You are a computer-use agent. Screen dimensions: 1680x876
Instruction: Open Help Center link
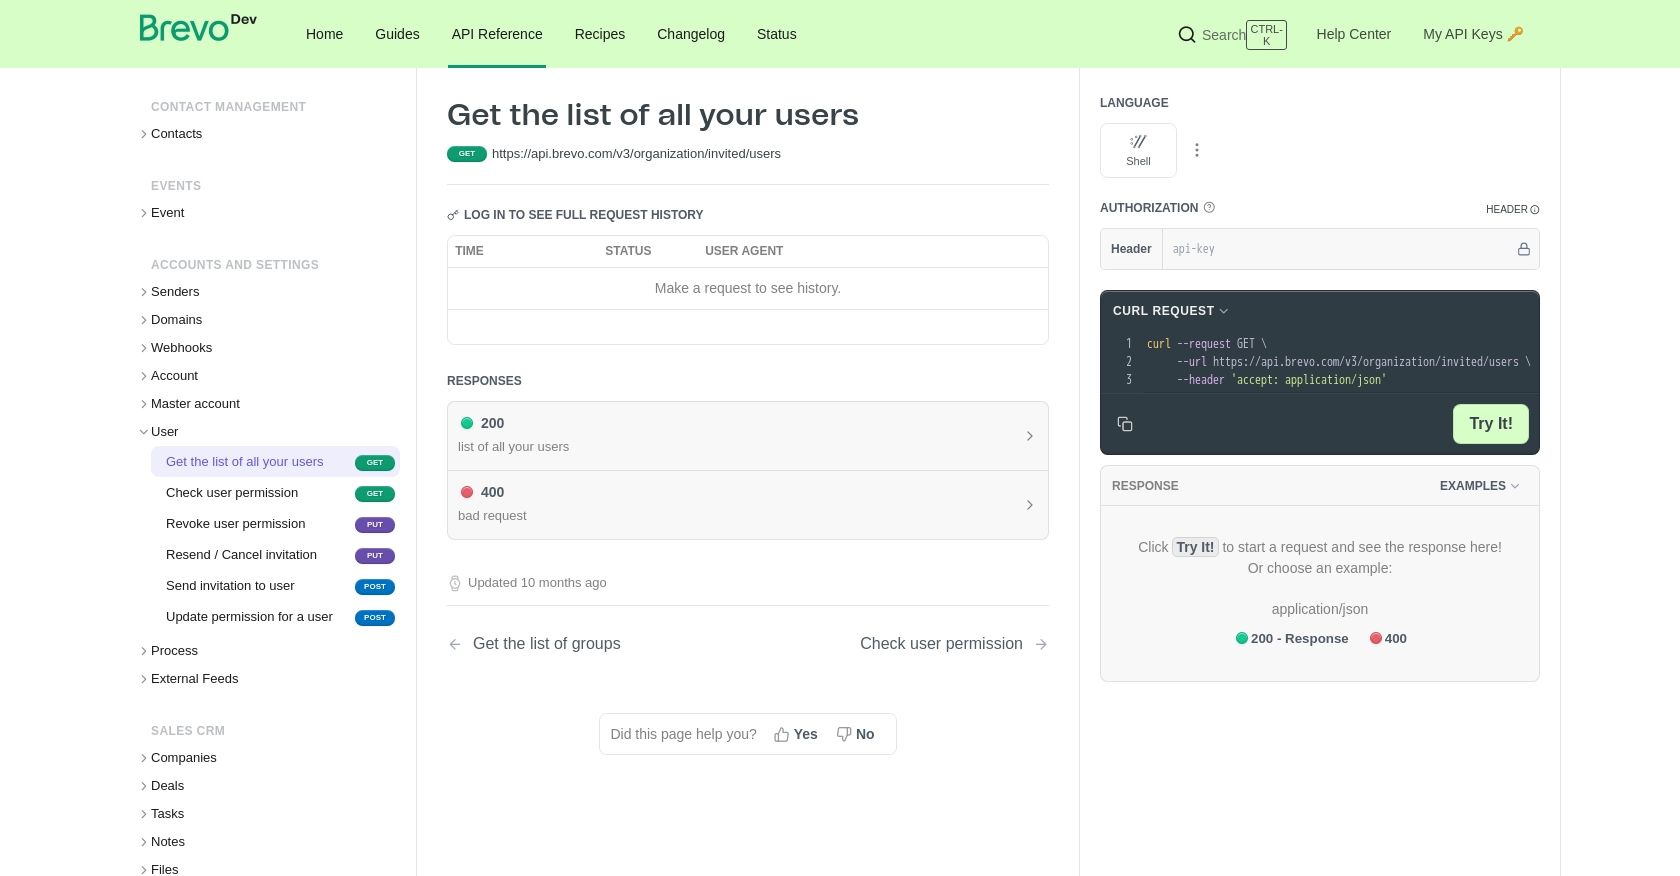coord(1353,34)
